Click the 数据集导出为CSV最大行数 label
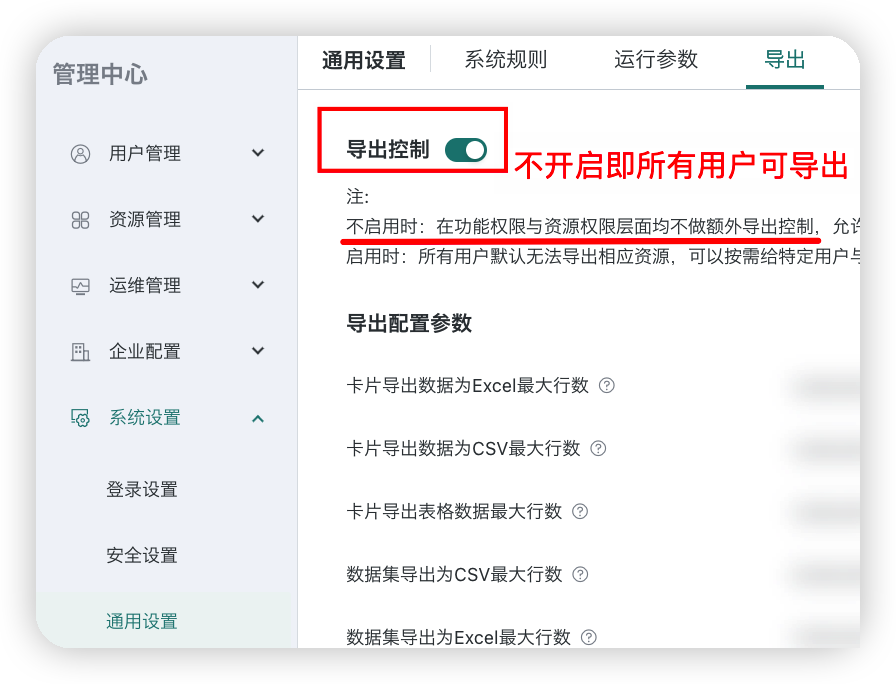Screen dimensions: 896x684 coord(454,574)
